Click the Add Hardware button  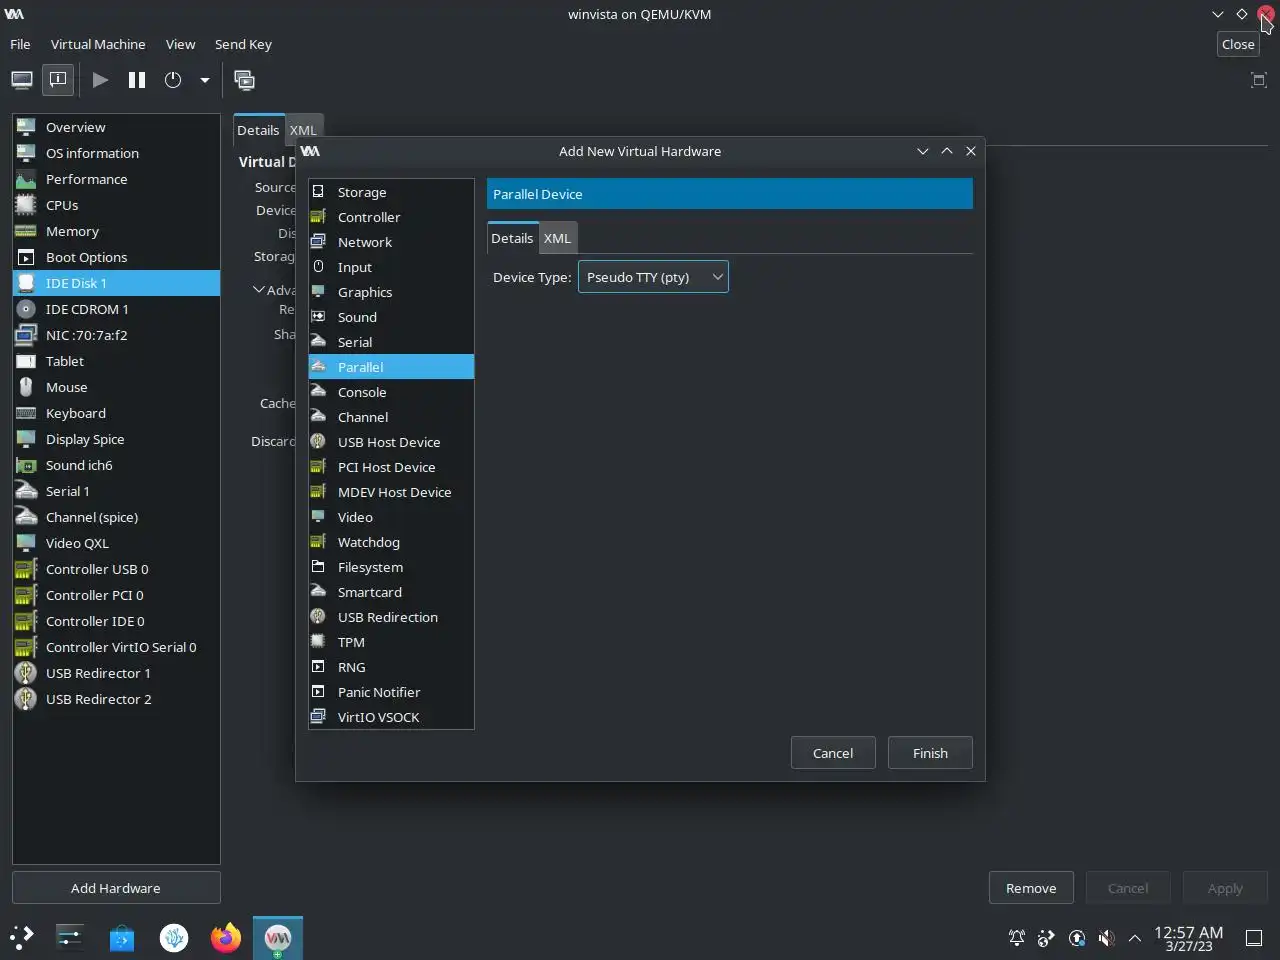click(116, 888)
